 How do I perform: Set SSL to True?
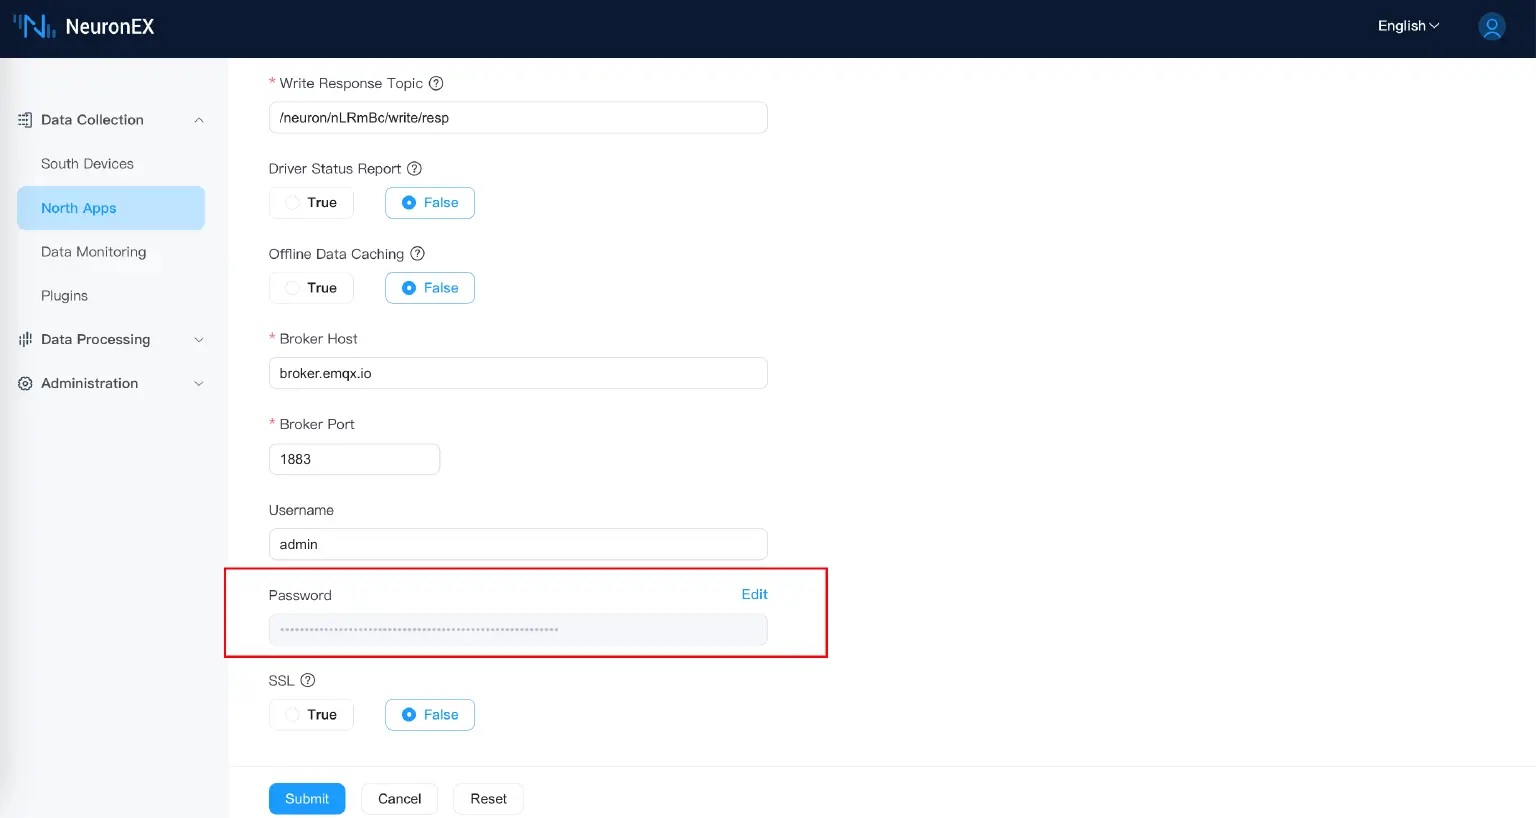pos(311,714)
